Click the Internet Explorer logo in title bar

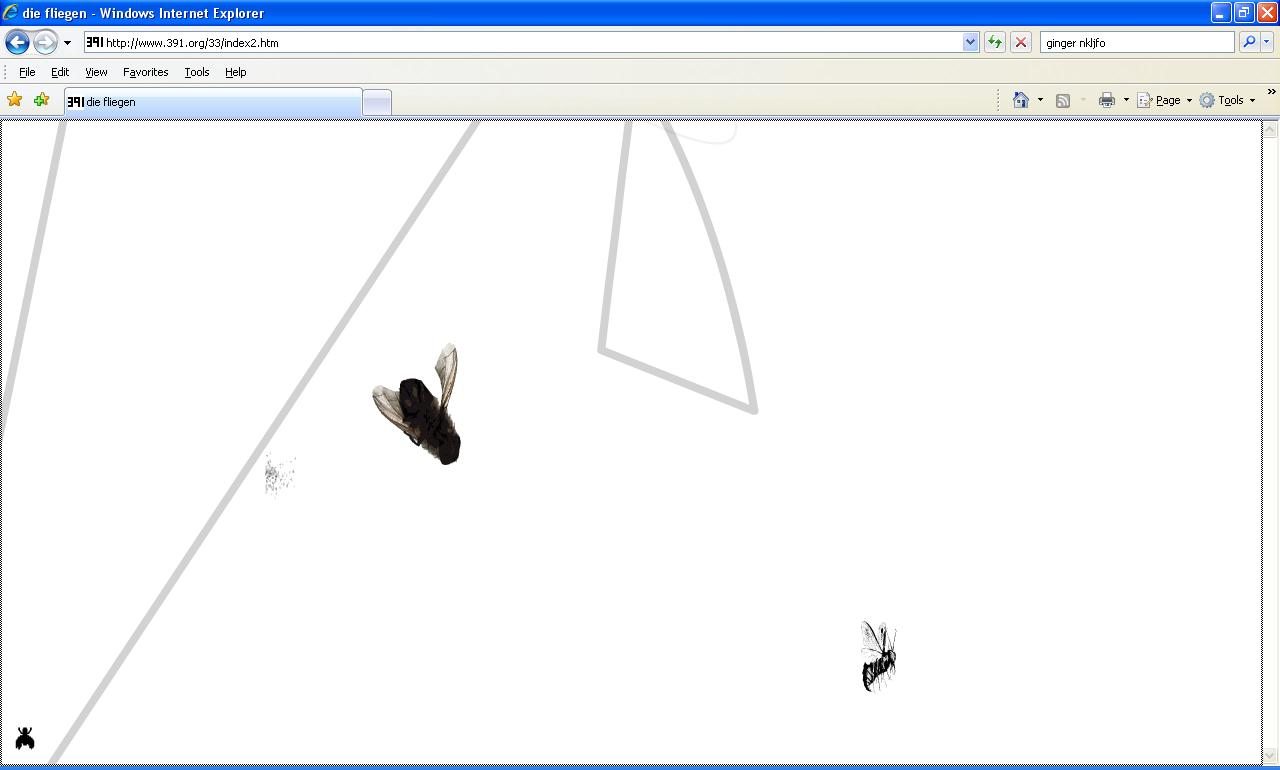coord(10,13)
